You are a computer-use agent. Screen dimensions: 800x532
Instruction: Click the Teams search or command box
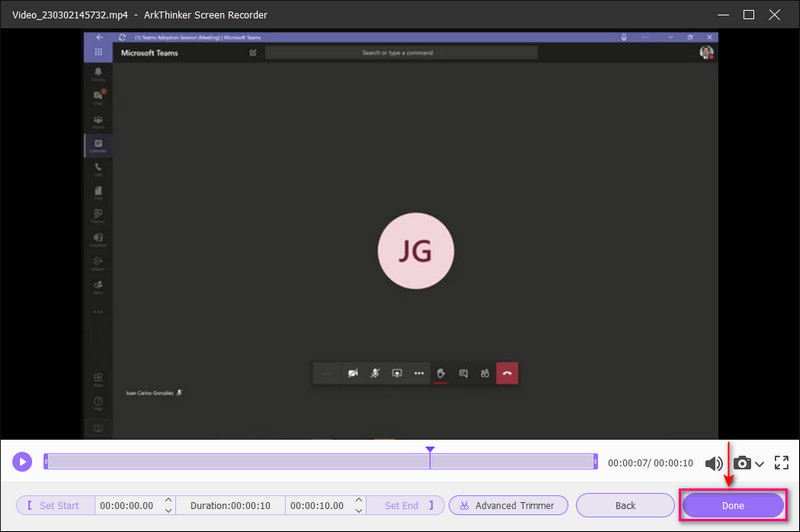pos(401,53)
